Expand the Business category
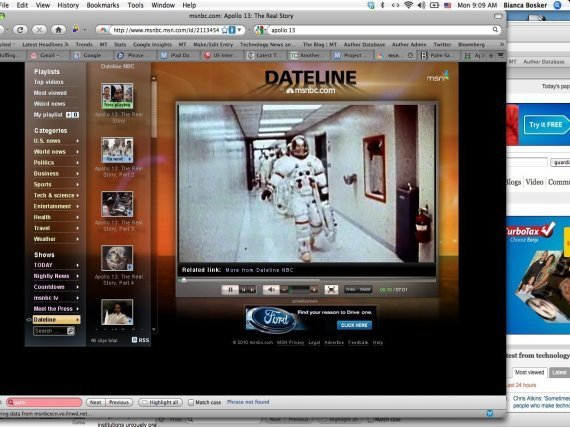The height and width of the screenshot is (427, 570). (56, 173)
